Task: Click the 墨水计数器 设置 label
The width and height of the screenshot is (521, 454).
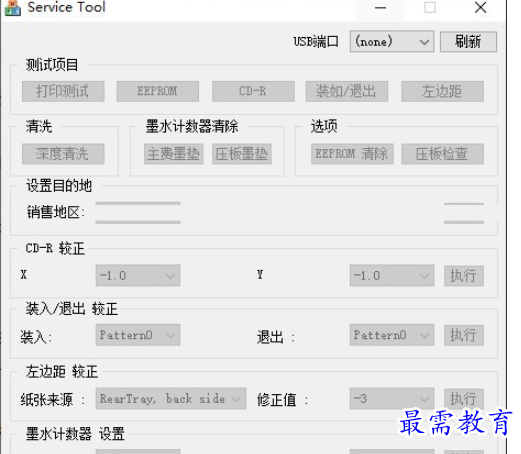Action: [x=75, y=434]
